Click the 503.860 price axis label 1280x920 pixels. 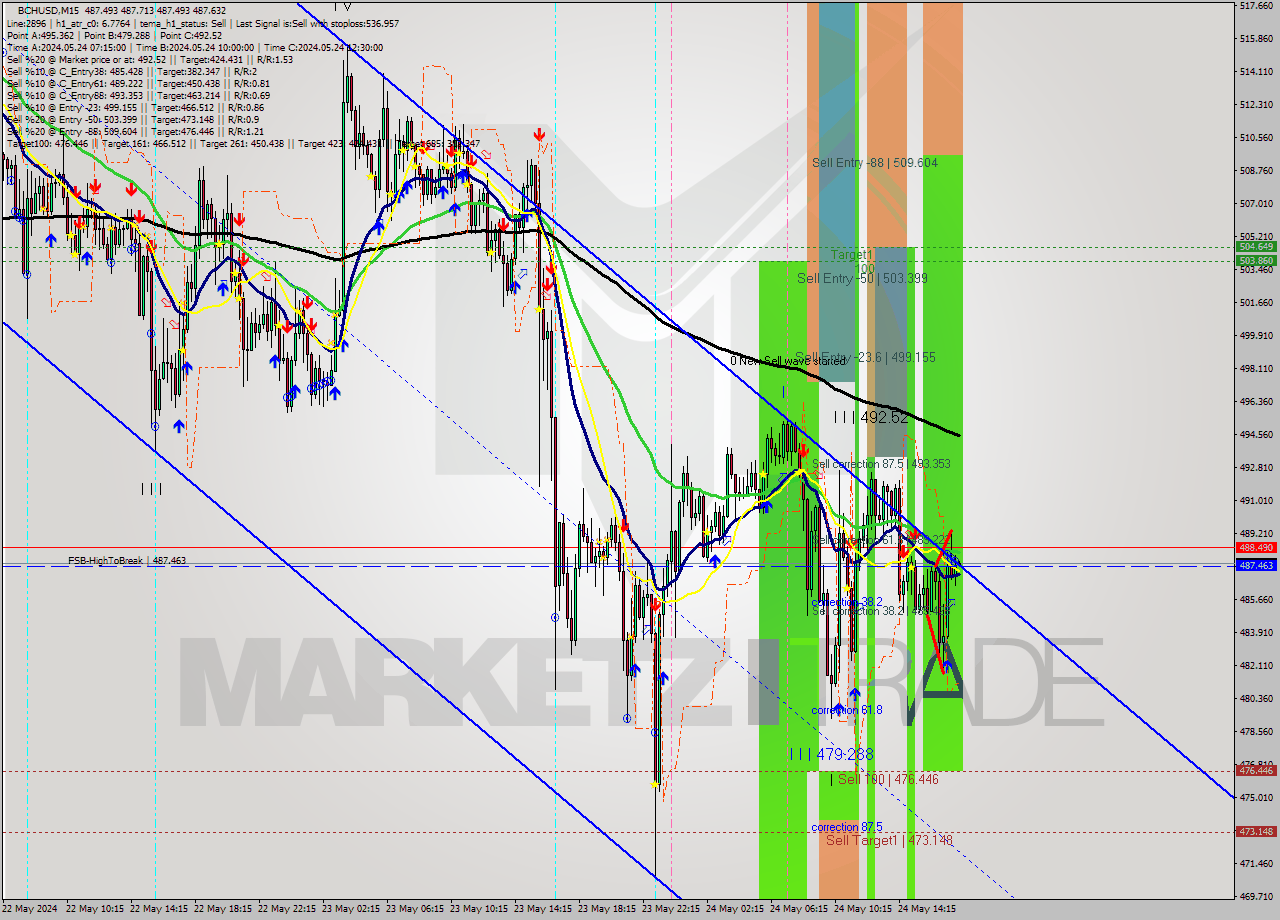click(x=1256, y=260)
